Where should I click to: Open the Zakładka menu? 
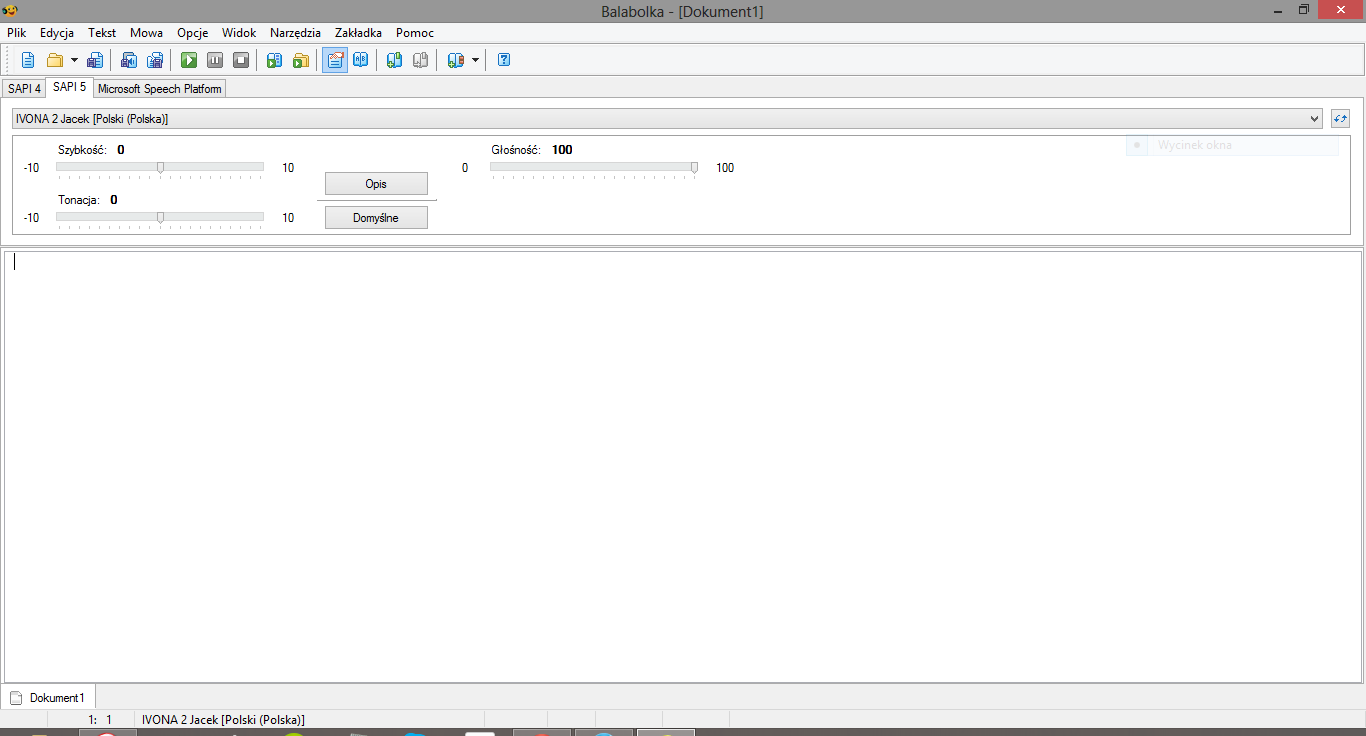[x=358, y=33]
